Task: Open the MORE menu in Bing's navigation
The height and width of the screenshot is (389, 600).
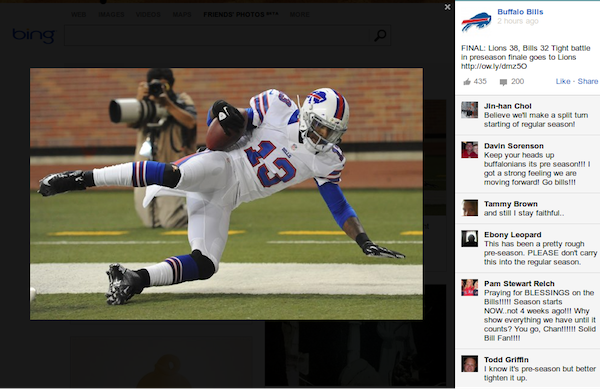Action: click(300, 15)
